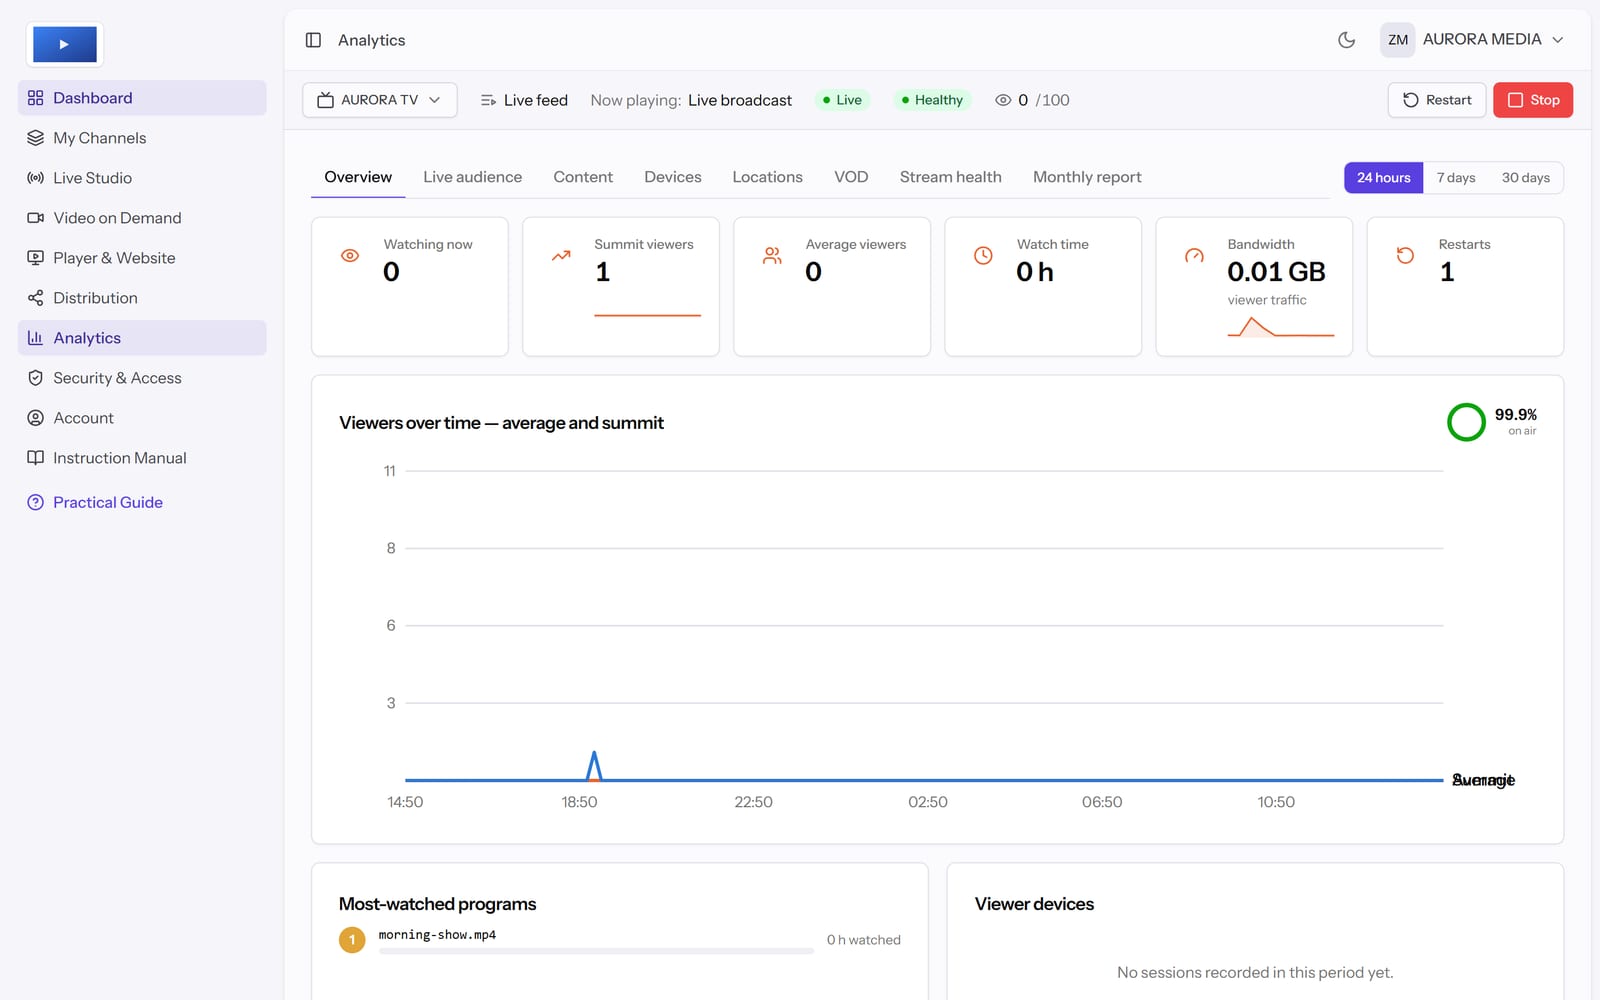Expand the AURORA MEDIA account menu chevron
This screenshot has width=1600, height=1000.
click(1558, 40)
